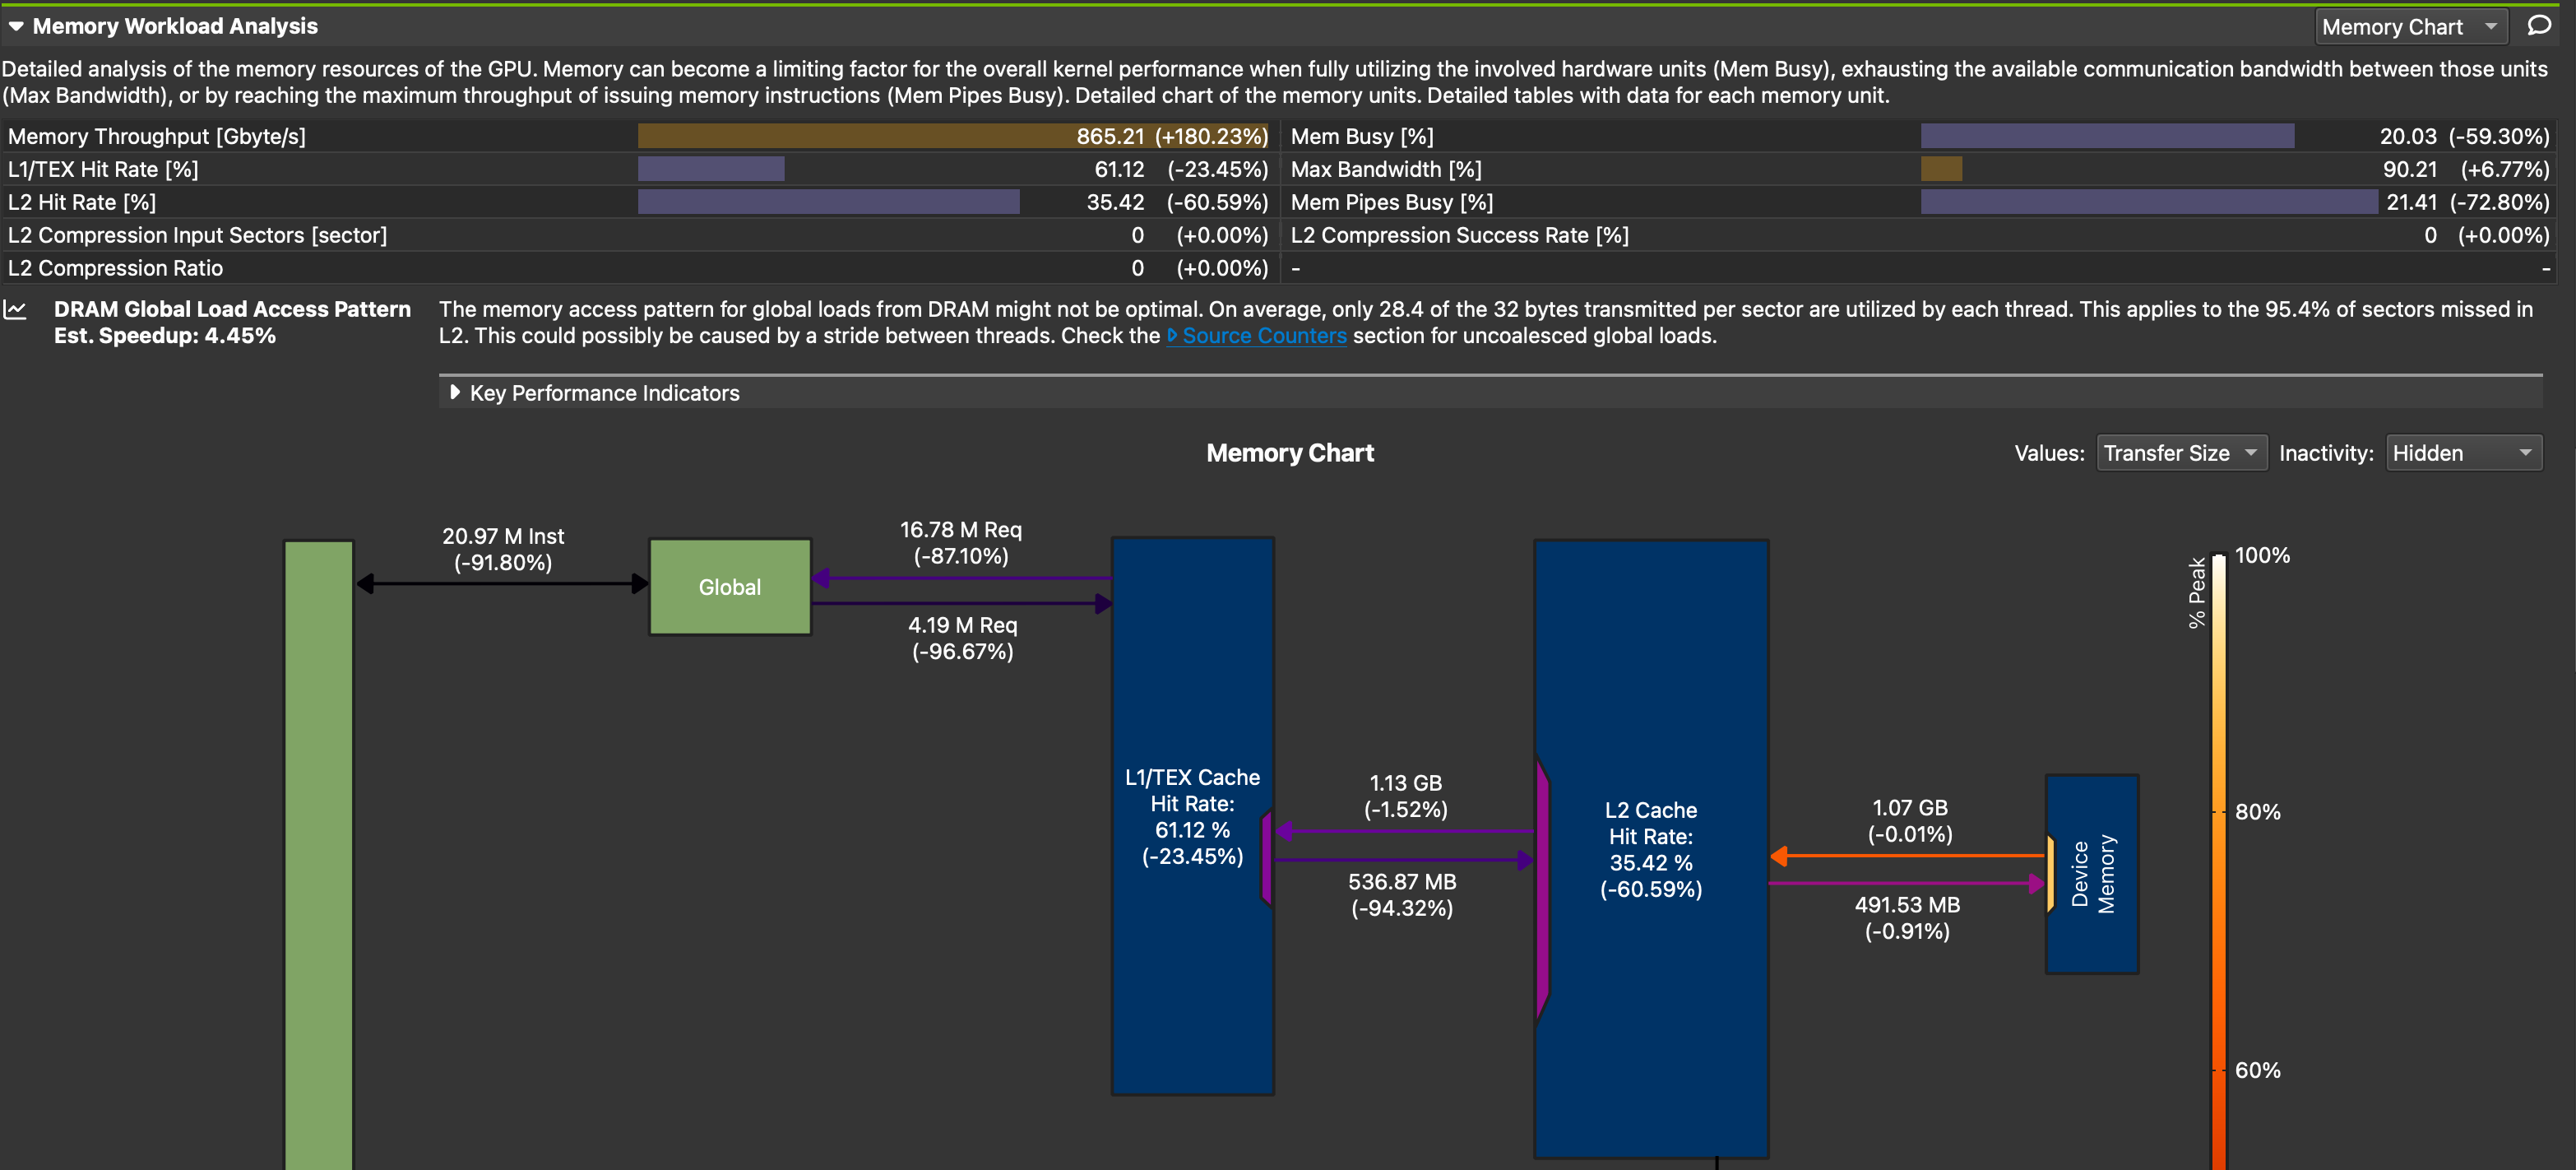Click the DRAM access pattern chart icon

tap(15, 310)
